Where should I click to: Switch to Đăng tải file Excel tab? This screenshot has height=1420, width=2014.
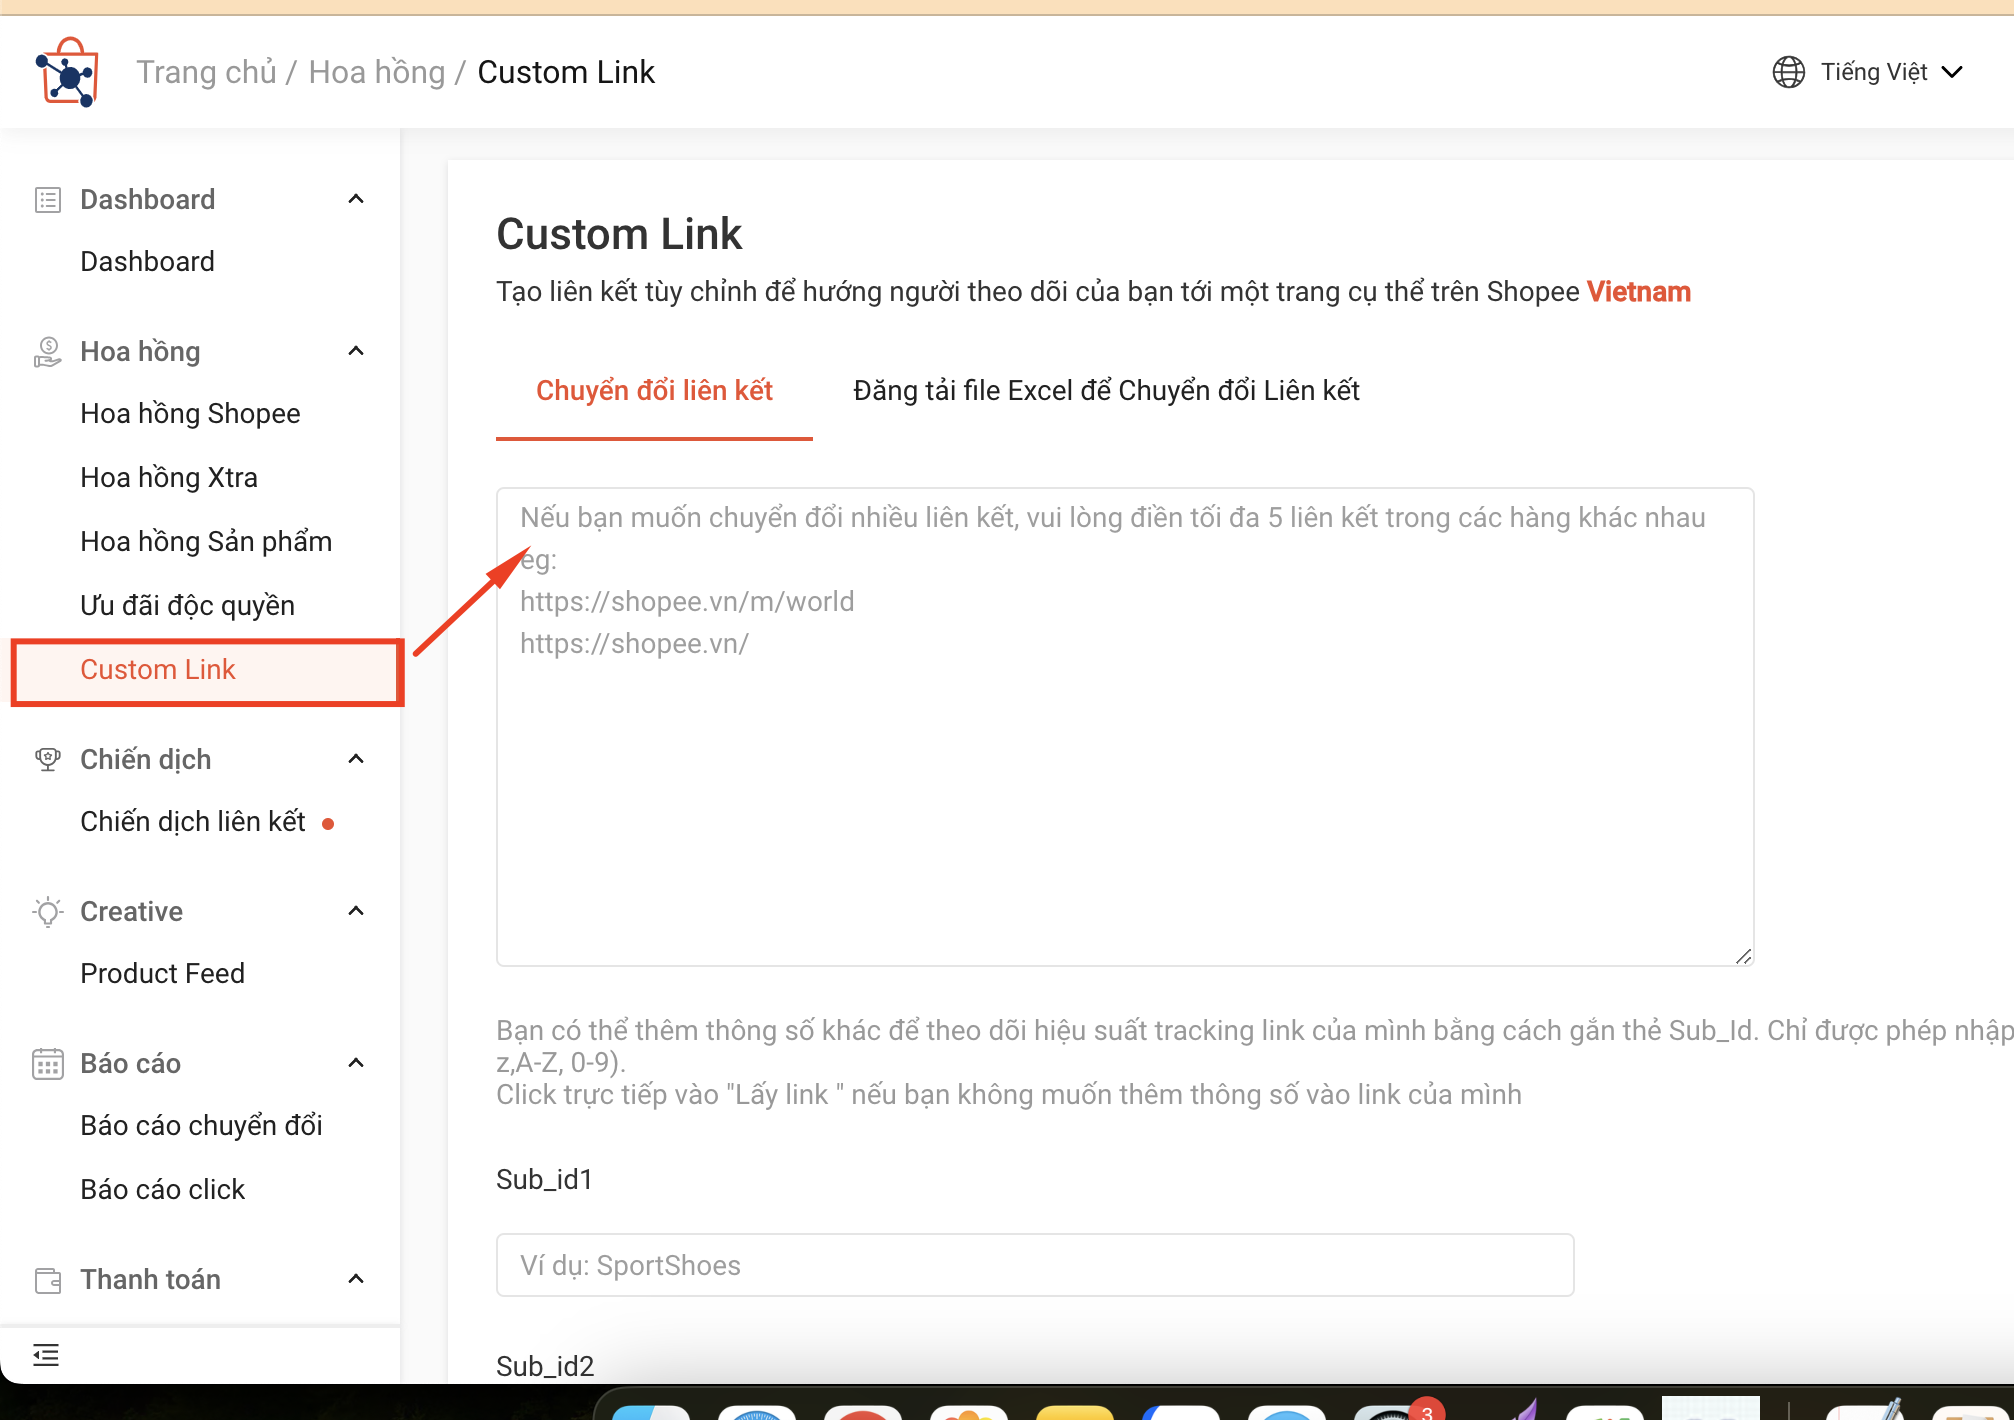click(1106, 391)
